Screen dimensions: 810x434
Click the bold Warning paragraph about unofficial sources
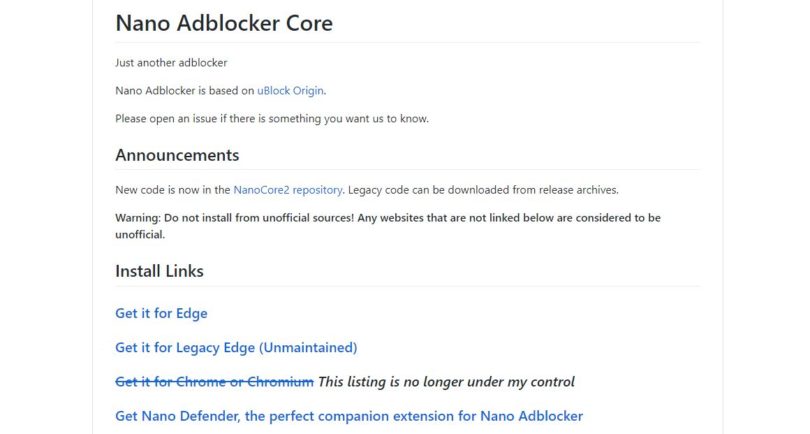[388, 226]
